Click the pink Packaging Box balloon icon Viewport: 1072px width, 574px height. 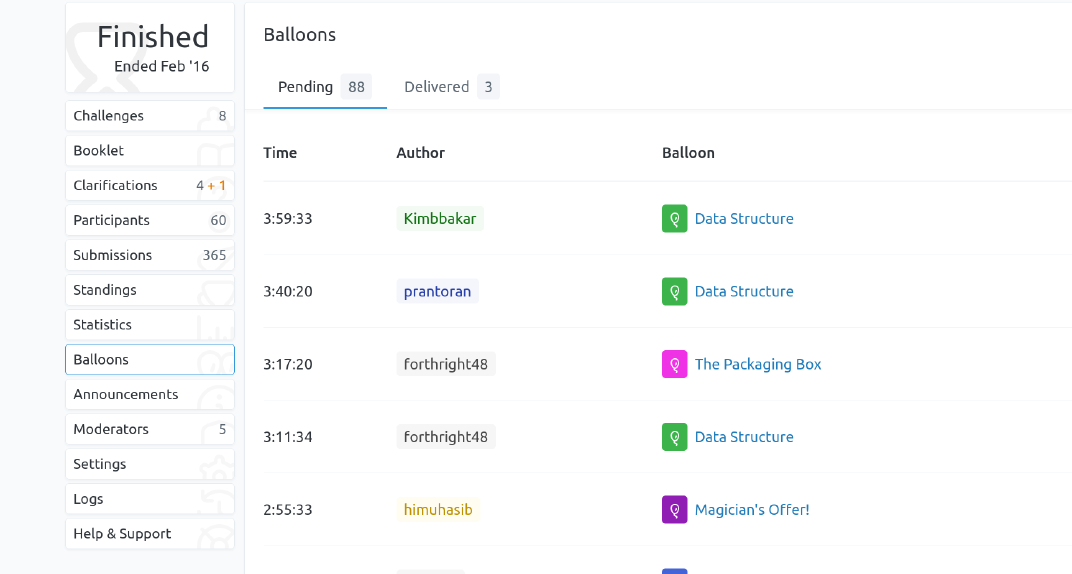tap(674, 364)
